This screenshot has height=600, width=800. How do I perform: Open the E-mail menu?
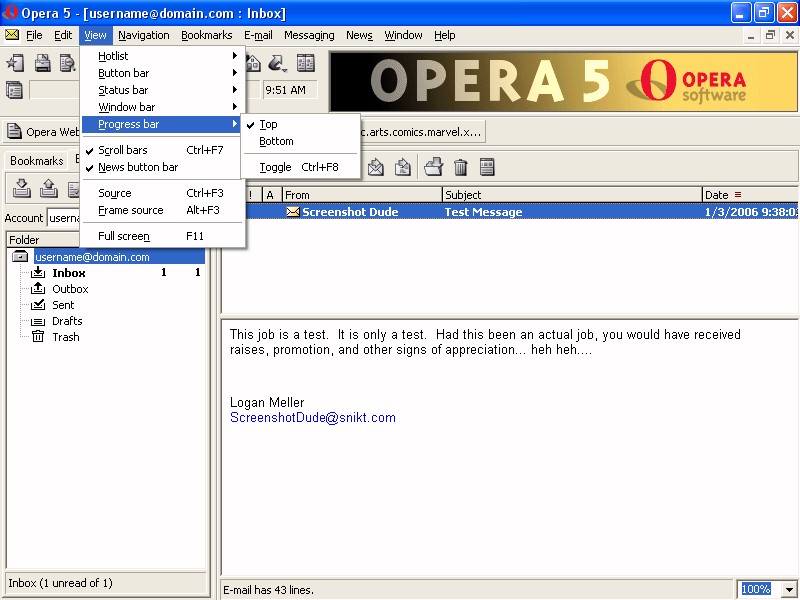pyautogui.click(x=258, y=35)
